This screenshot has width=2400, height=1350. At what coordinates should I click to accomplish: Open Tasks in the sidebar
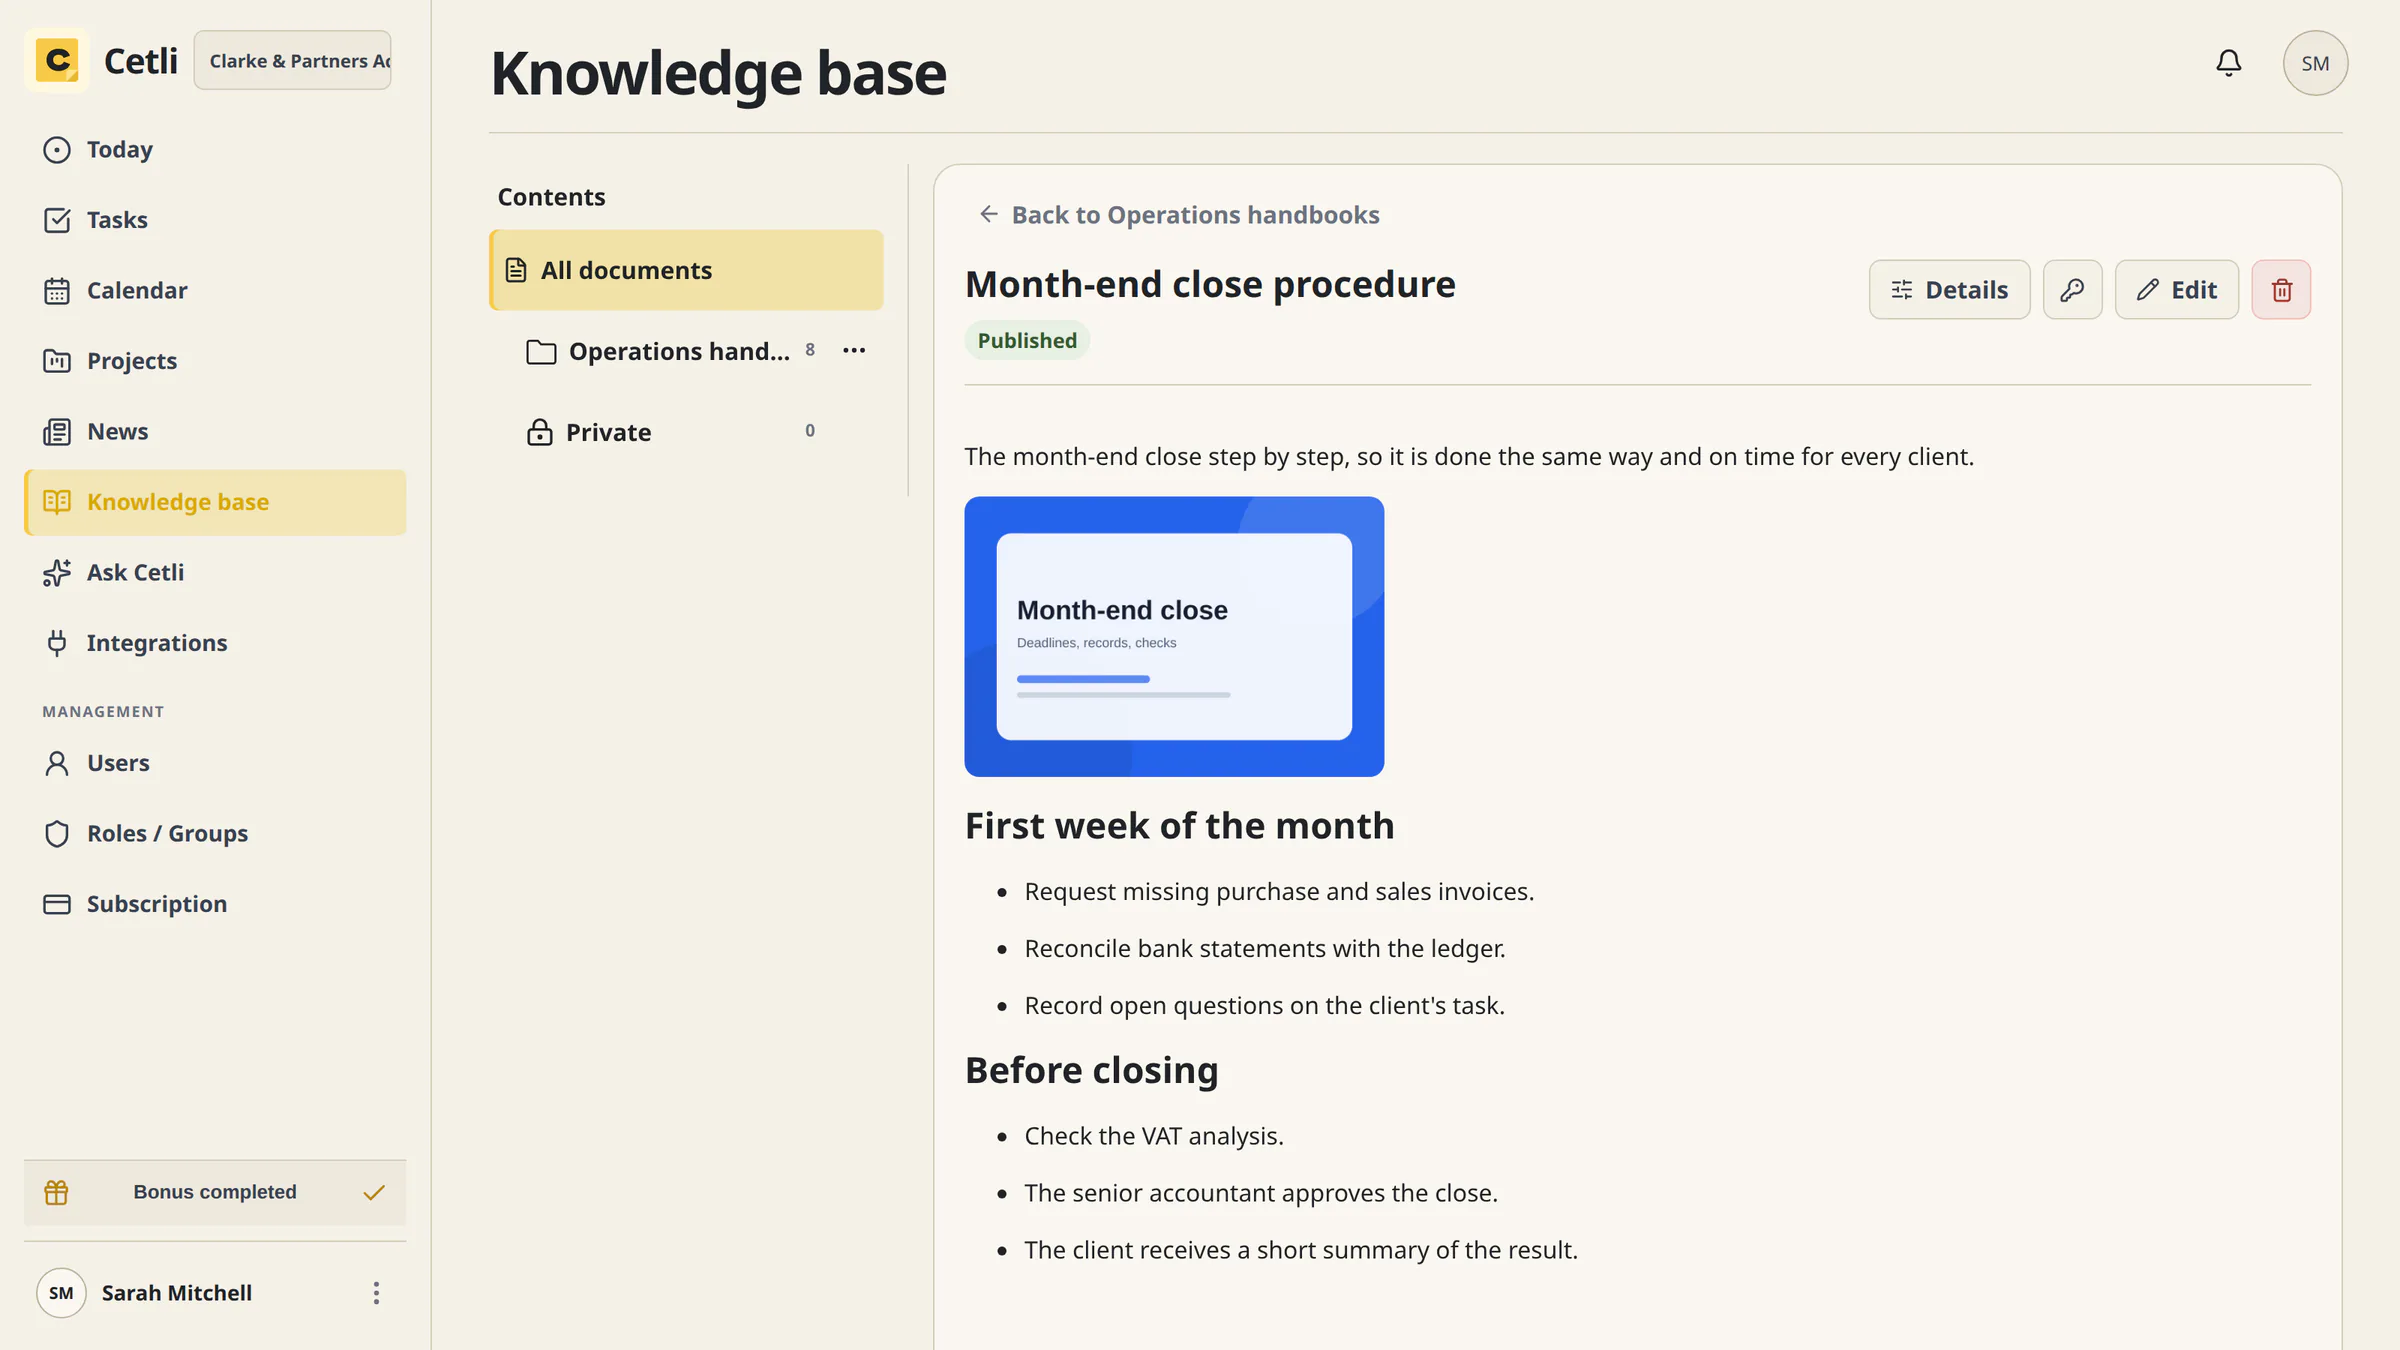215,220
